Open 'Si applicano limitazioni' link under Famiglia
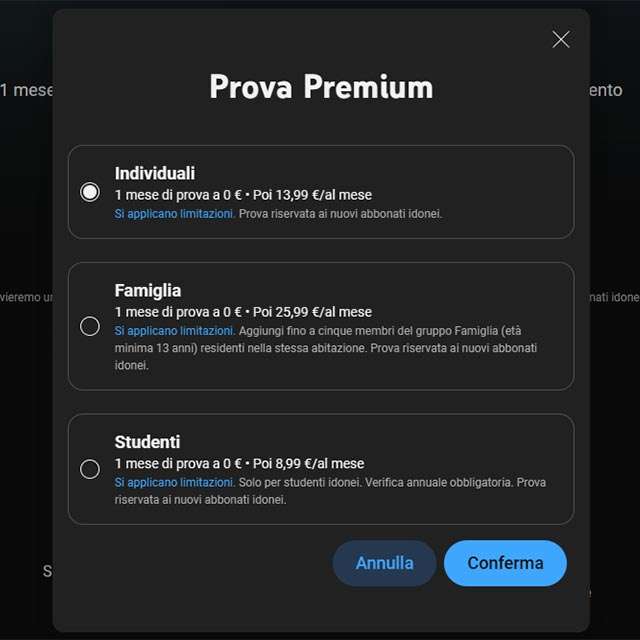 (172, 330)
